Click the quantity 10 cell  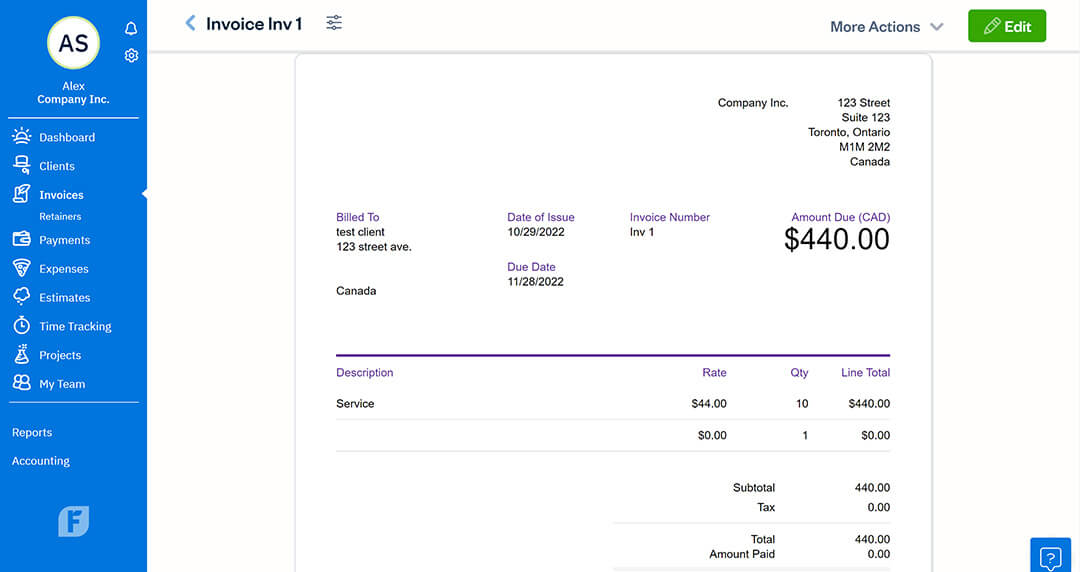point(802,404)
